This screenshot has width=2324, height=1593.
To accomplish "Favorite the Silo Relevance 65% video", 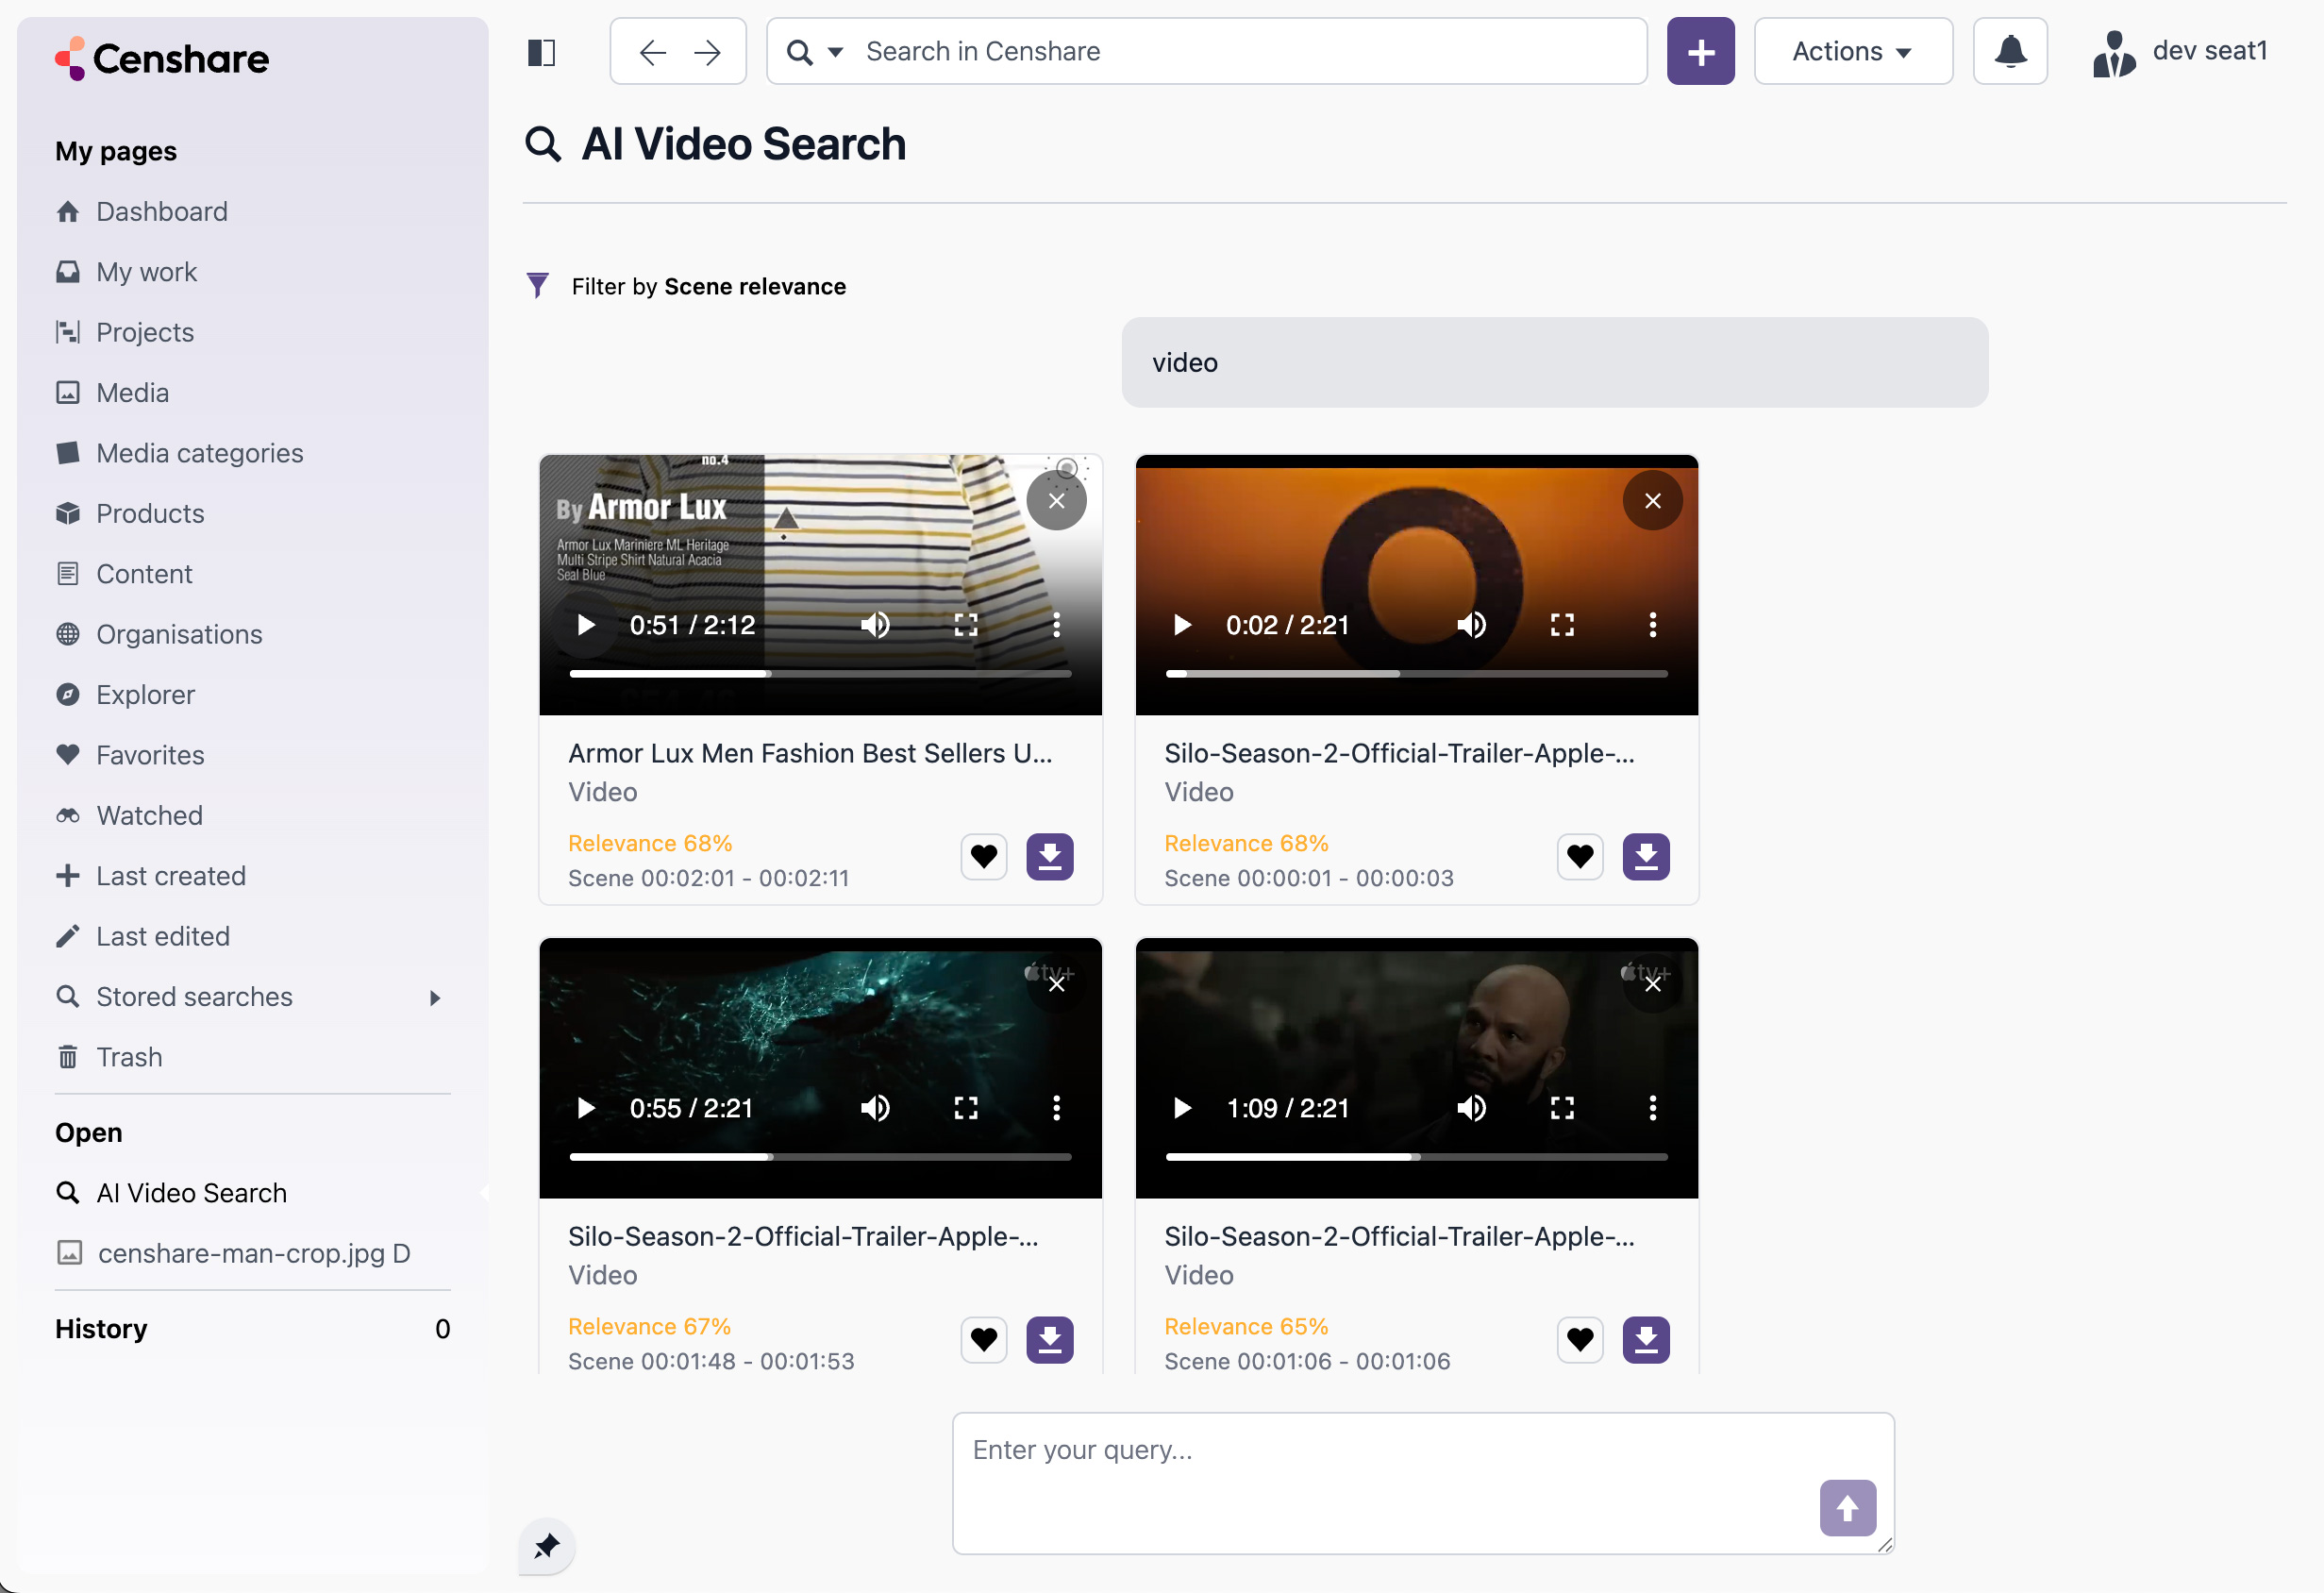I will [x=1580, y=1340].
